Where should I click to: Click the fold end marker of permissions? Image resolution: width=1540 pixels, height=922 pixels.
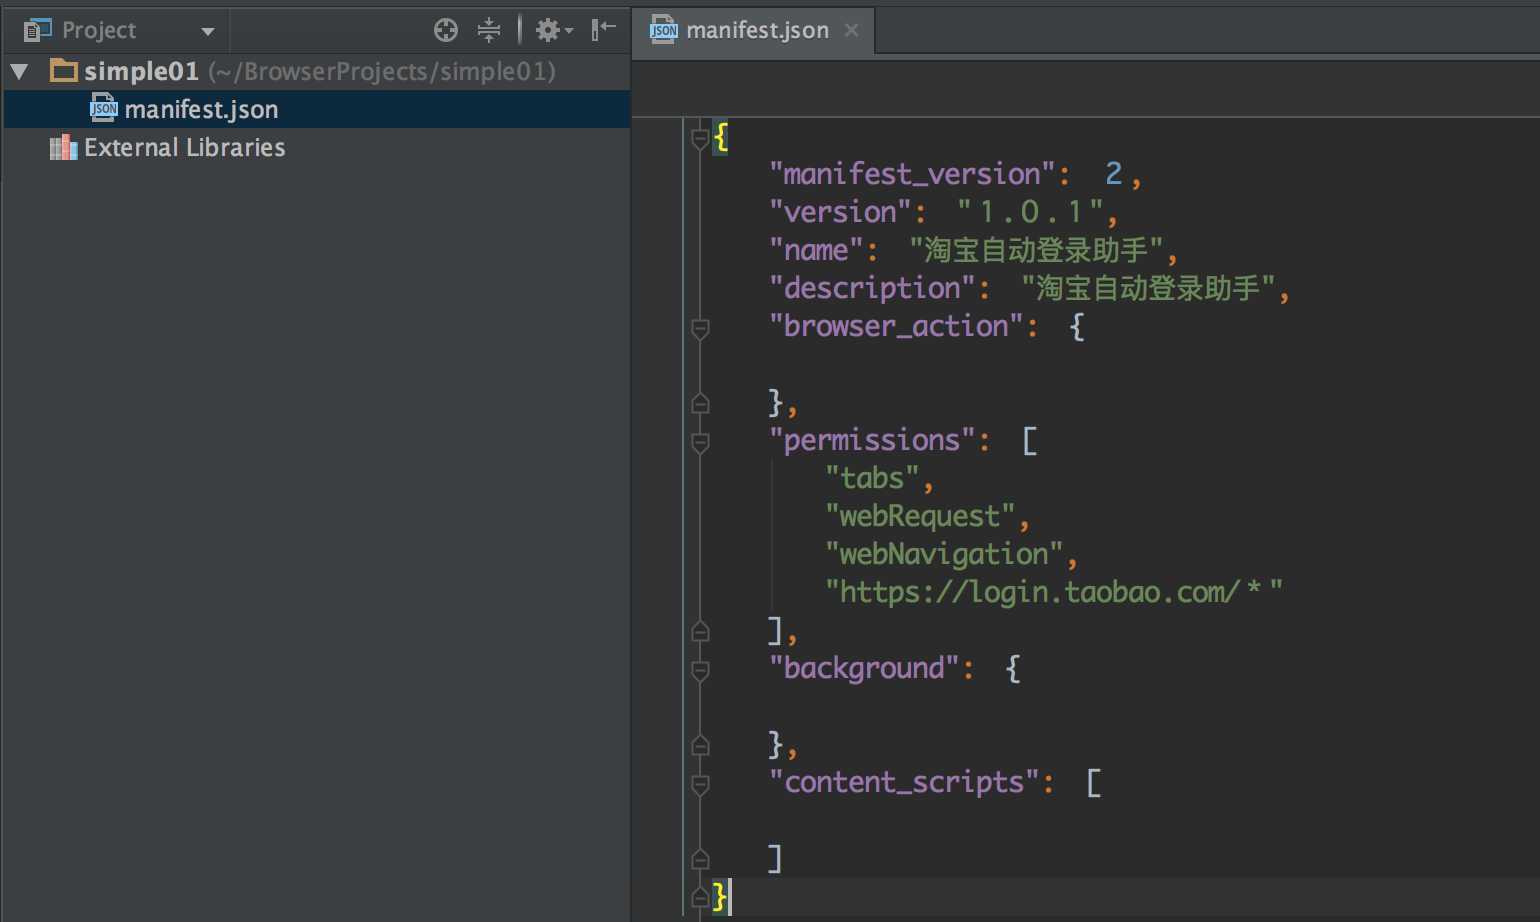pos(700,631)
